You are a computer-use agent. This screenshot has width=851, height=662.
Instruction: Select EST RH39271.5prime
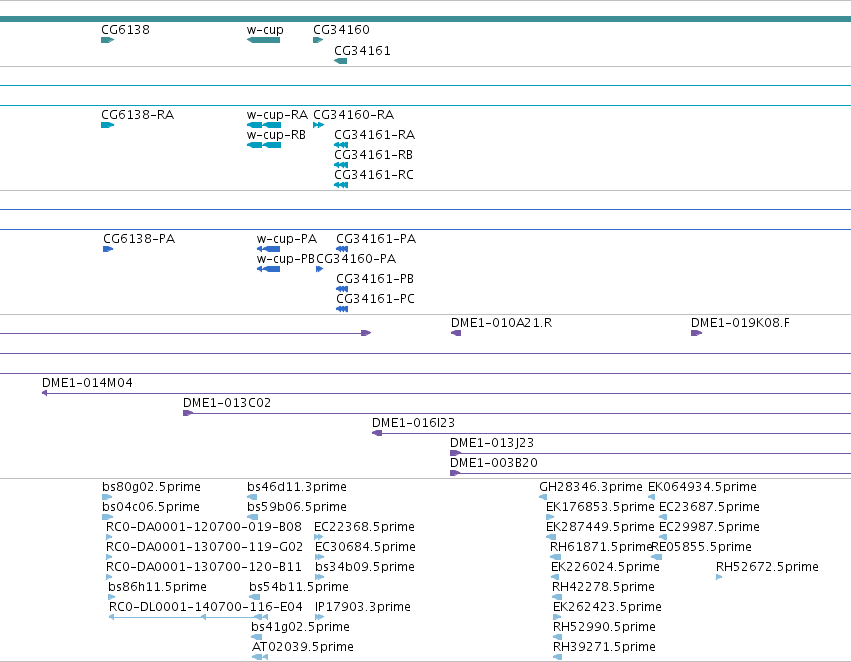[605, 648]
